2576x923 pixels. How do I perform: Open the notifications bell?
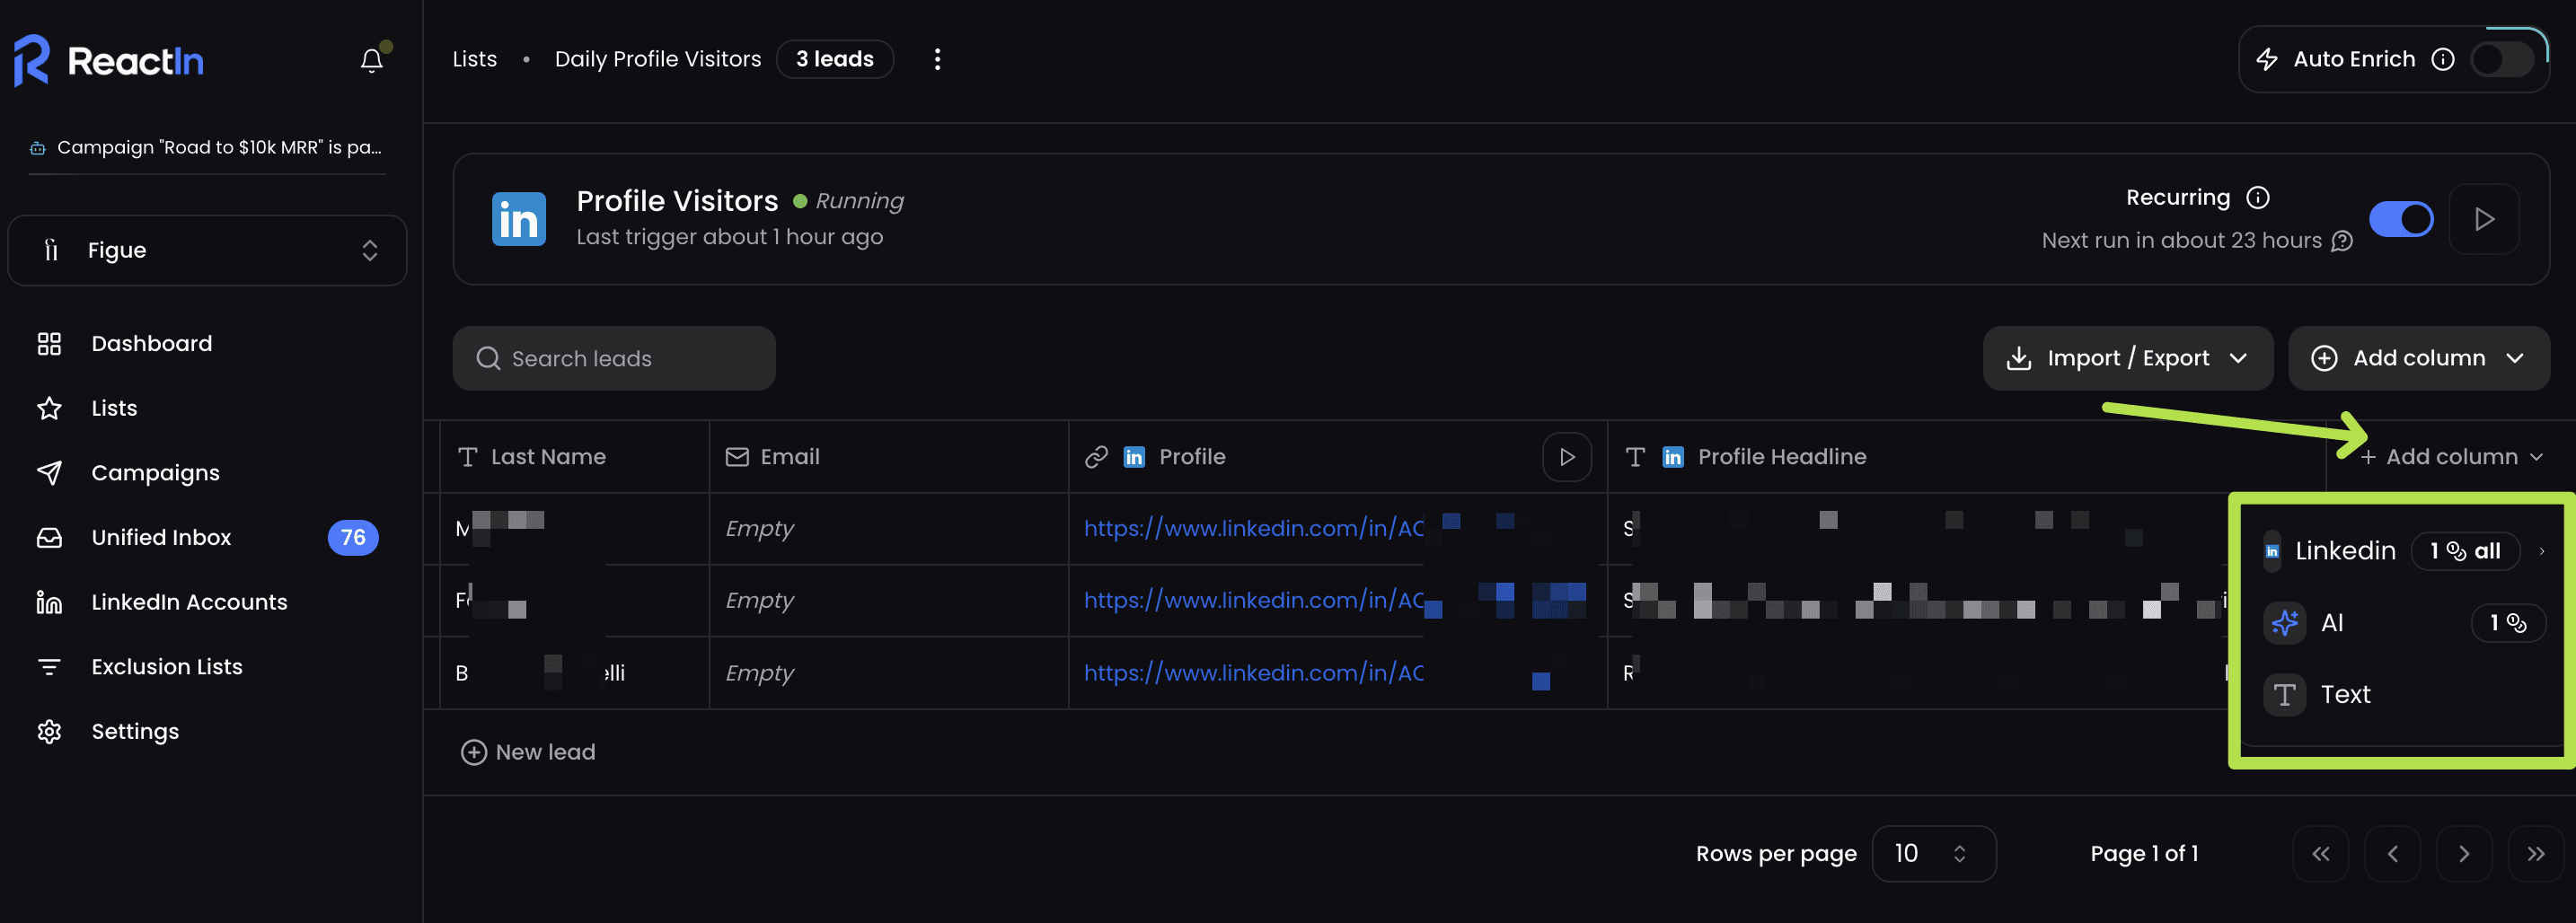371,60
